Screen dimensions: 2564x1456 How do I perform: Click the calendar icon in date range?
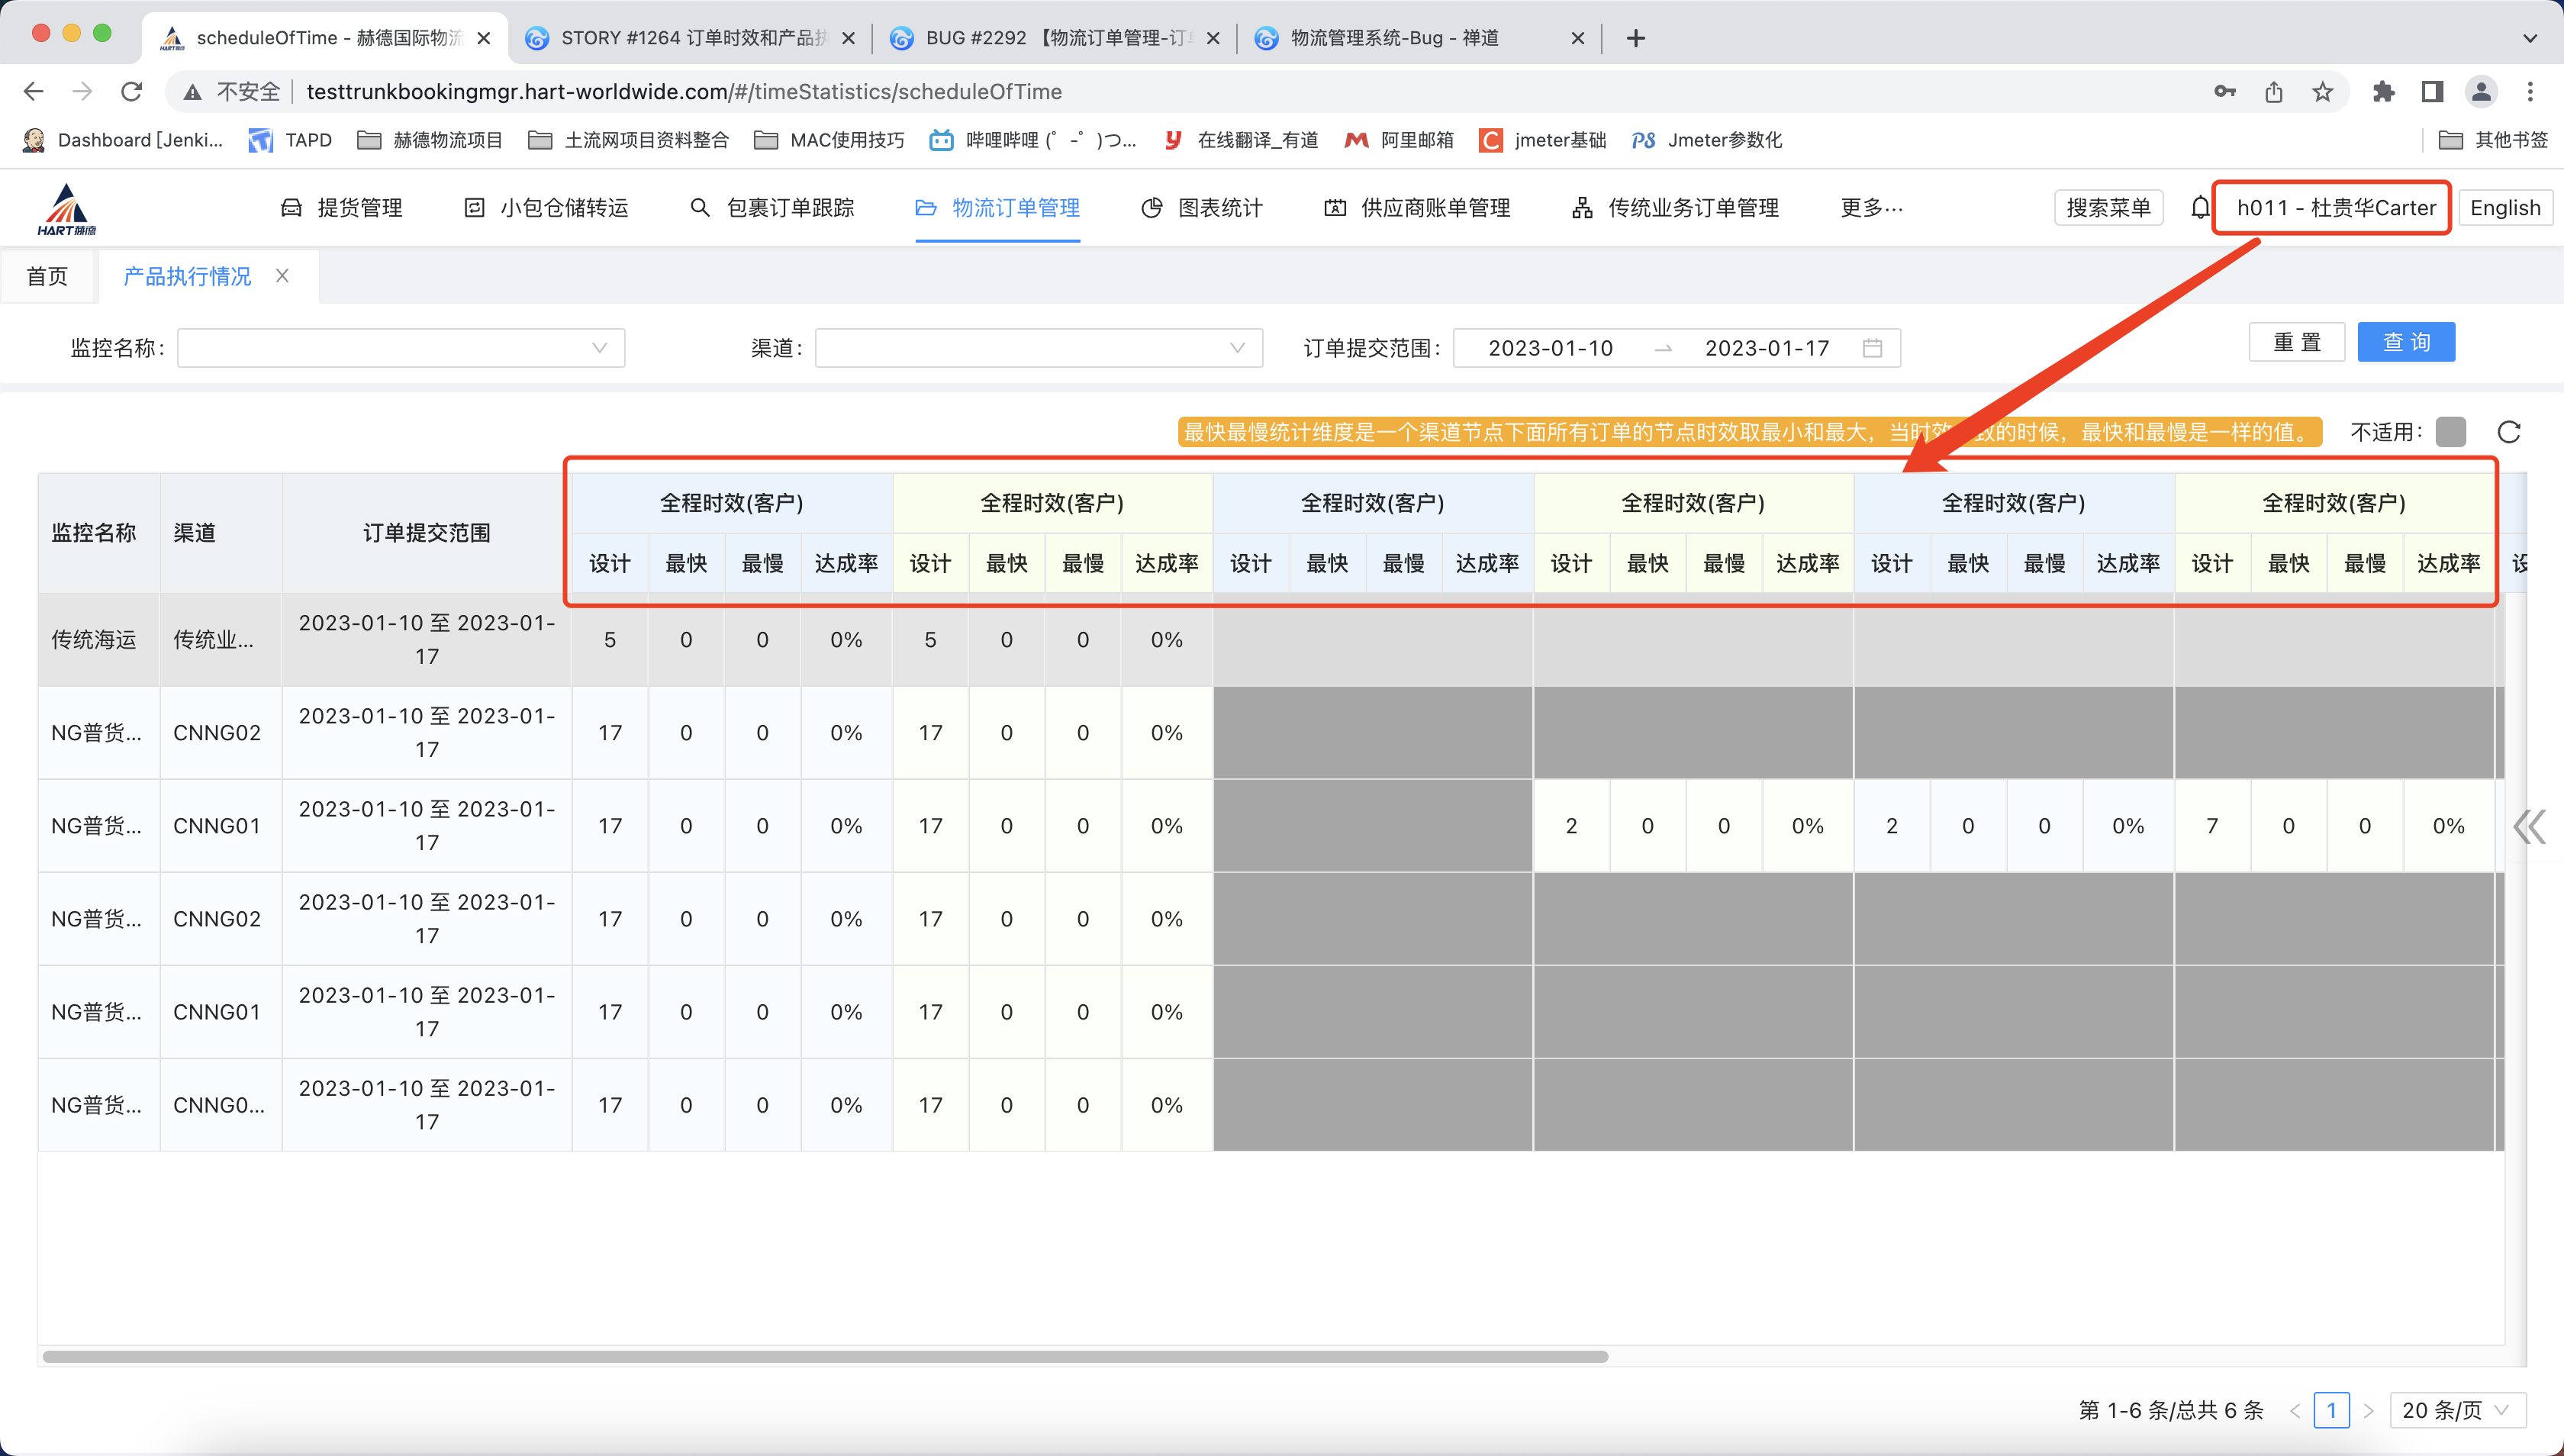click(x=1872, y=348)
